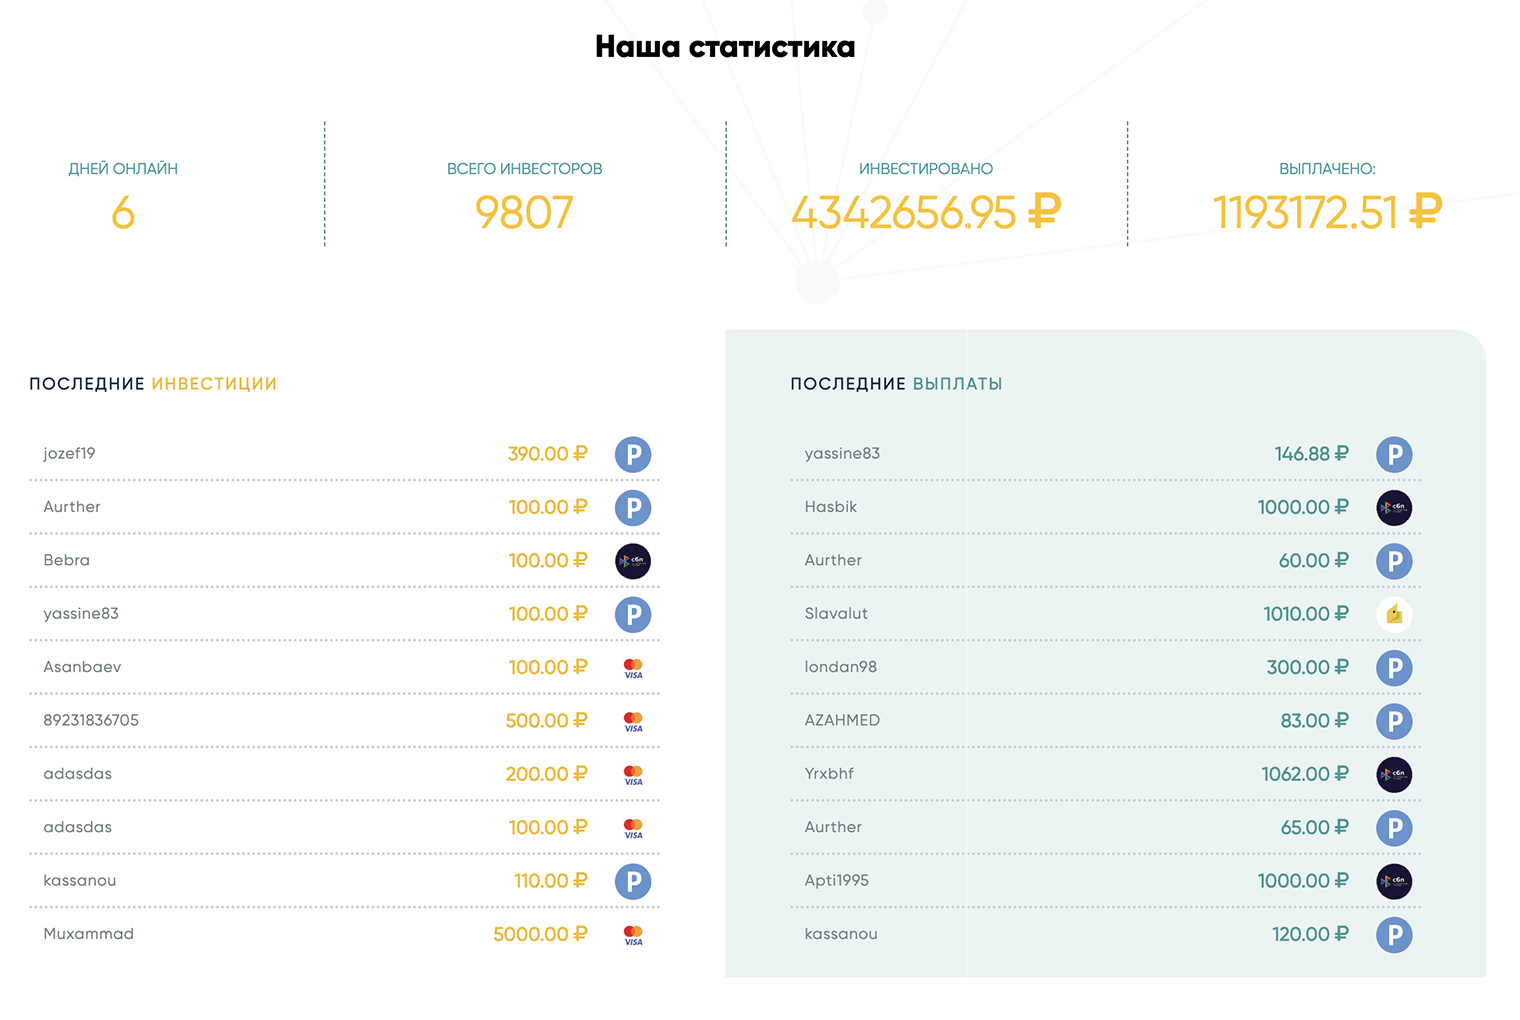Click amount 1010.00 ₽ payout

tap(1306, 614)
